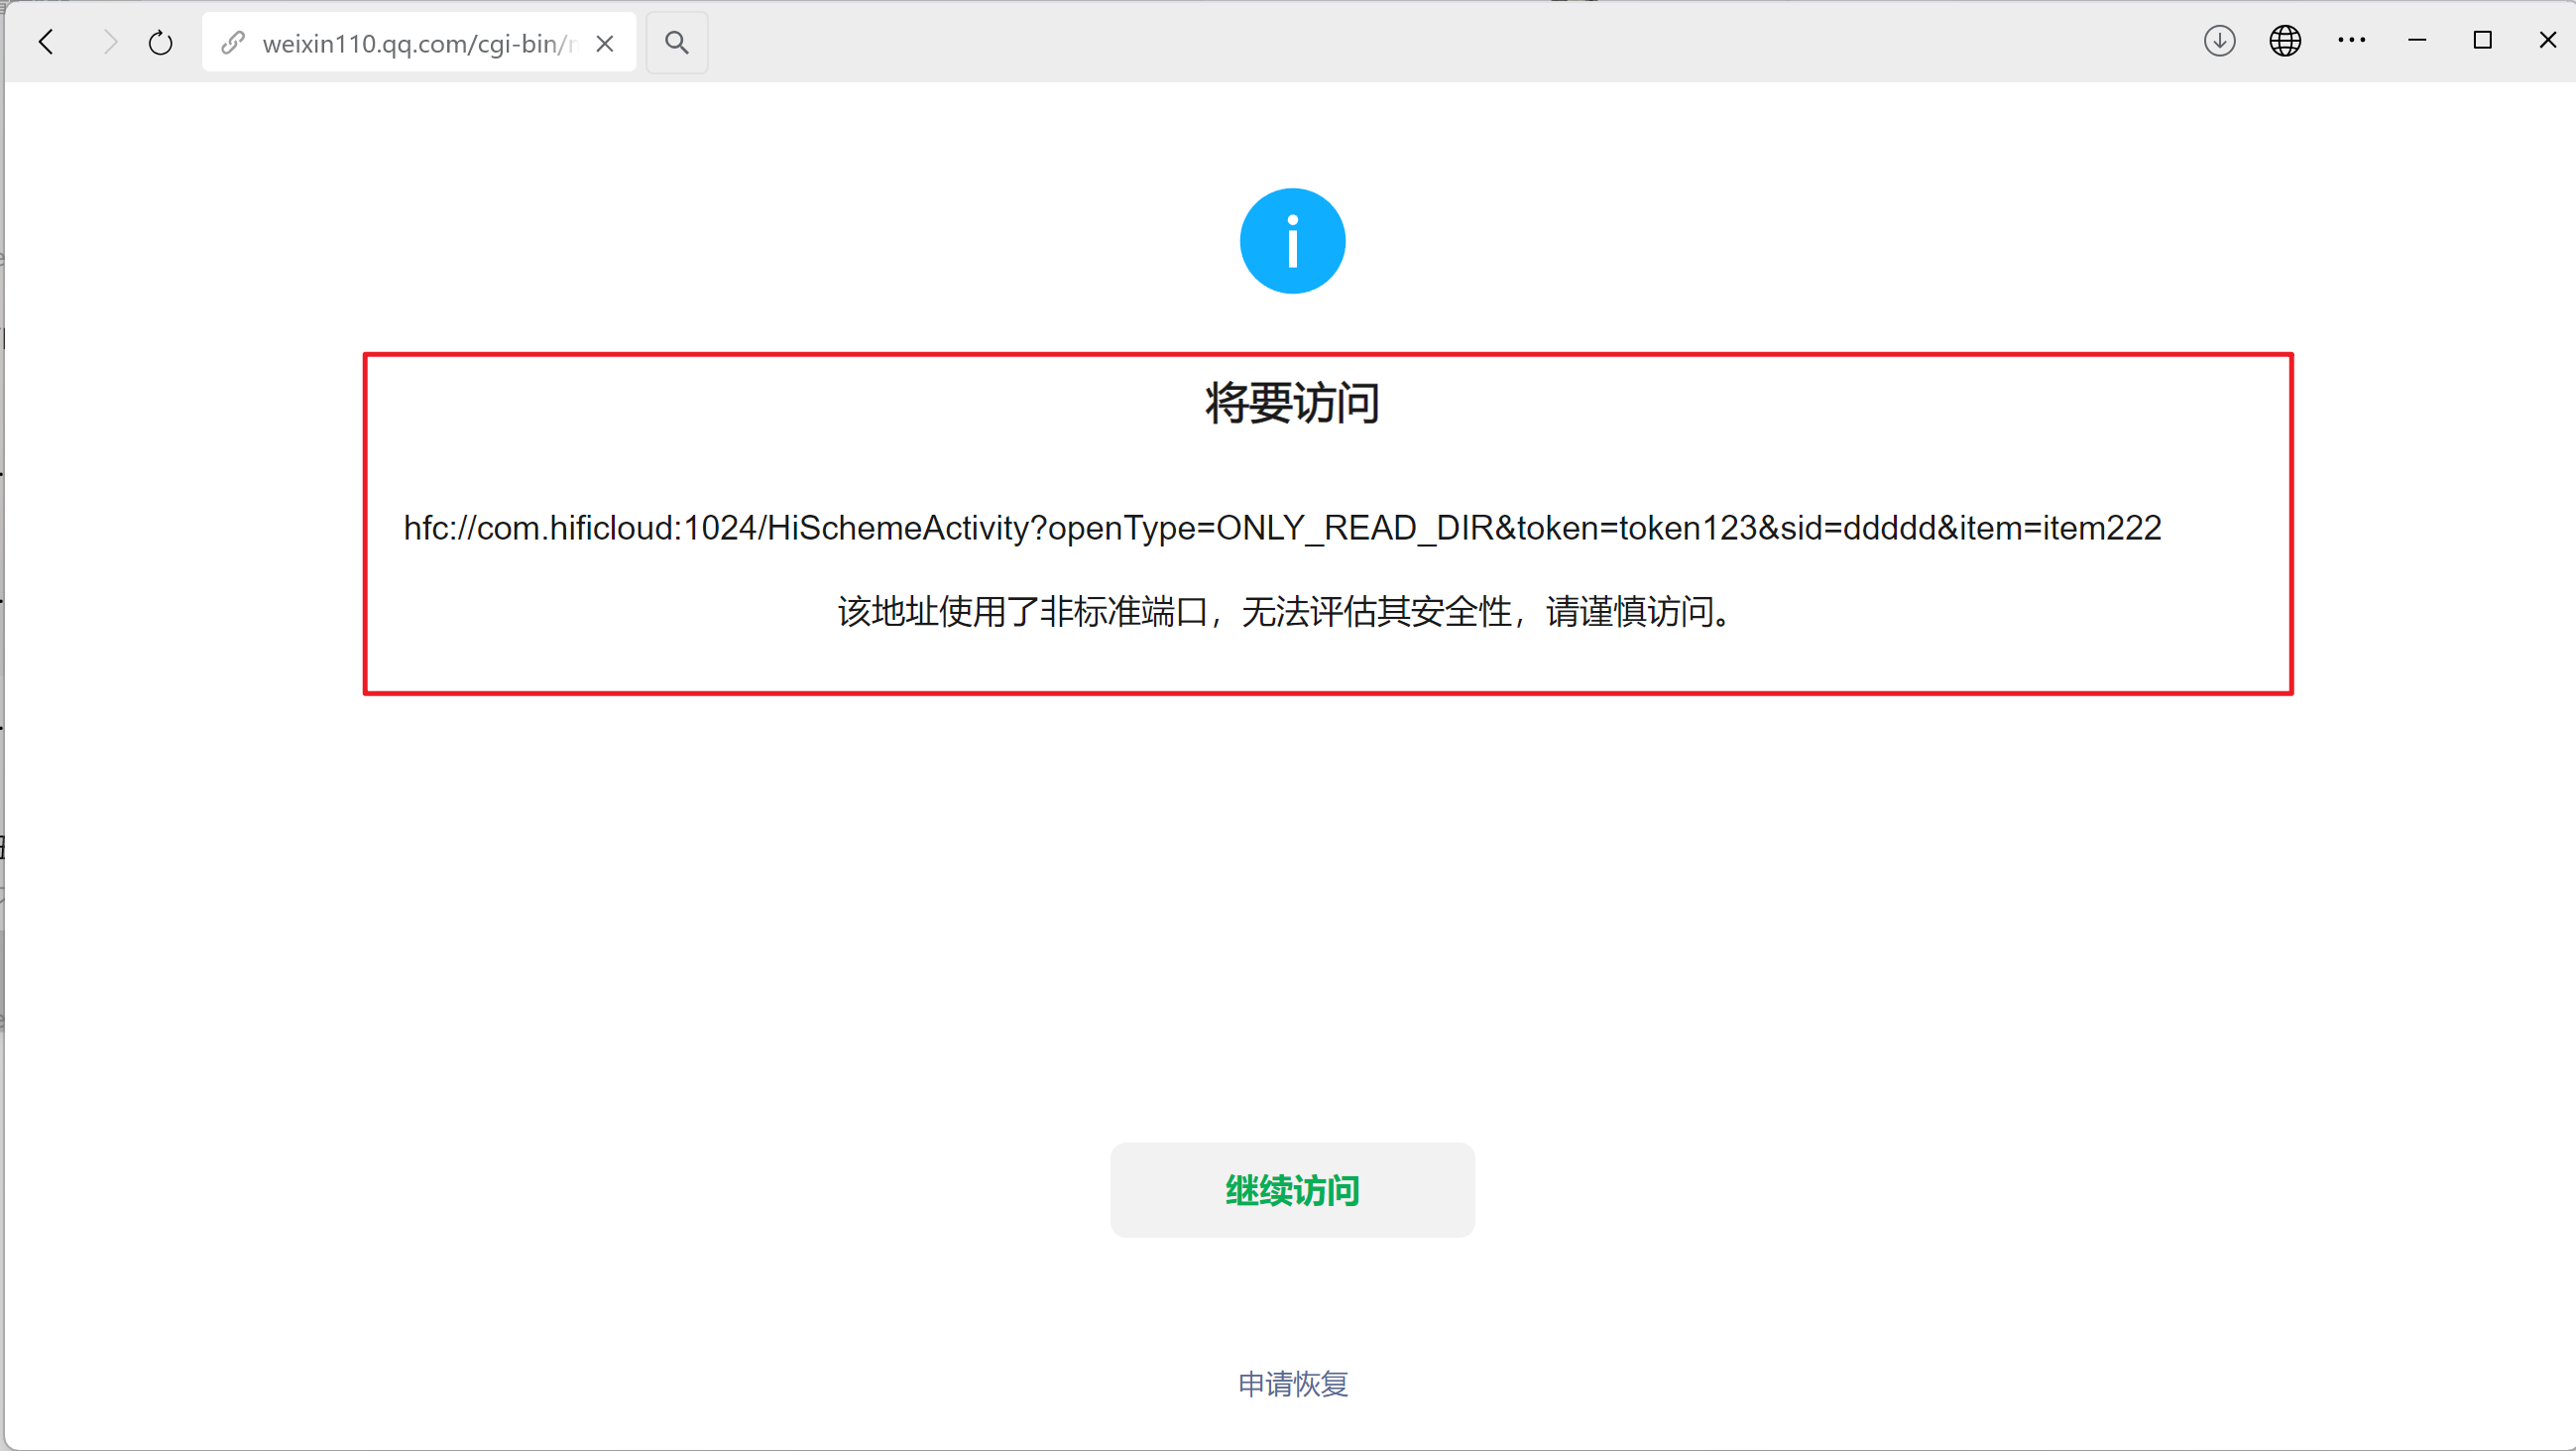
Task: Maximize the browser window
Action: [2482, 41]
